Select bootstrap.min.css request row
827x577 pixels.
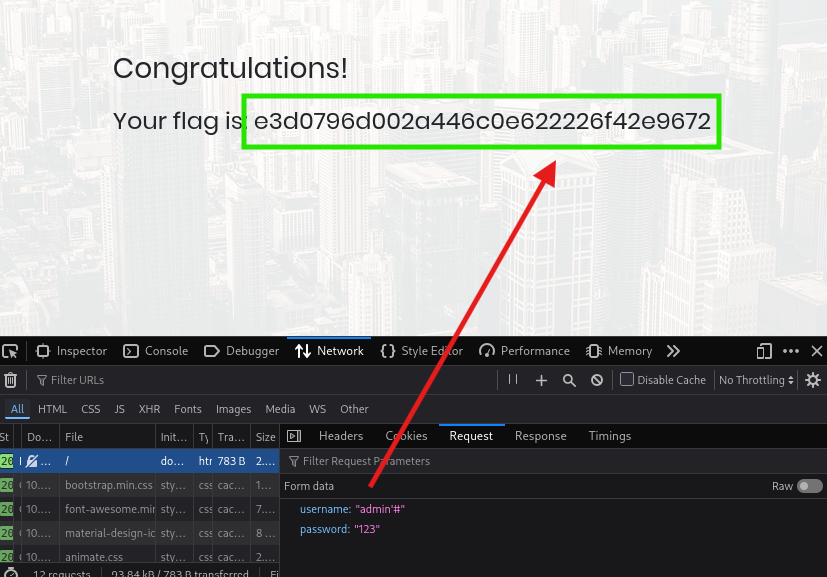[x=108, y=485]
